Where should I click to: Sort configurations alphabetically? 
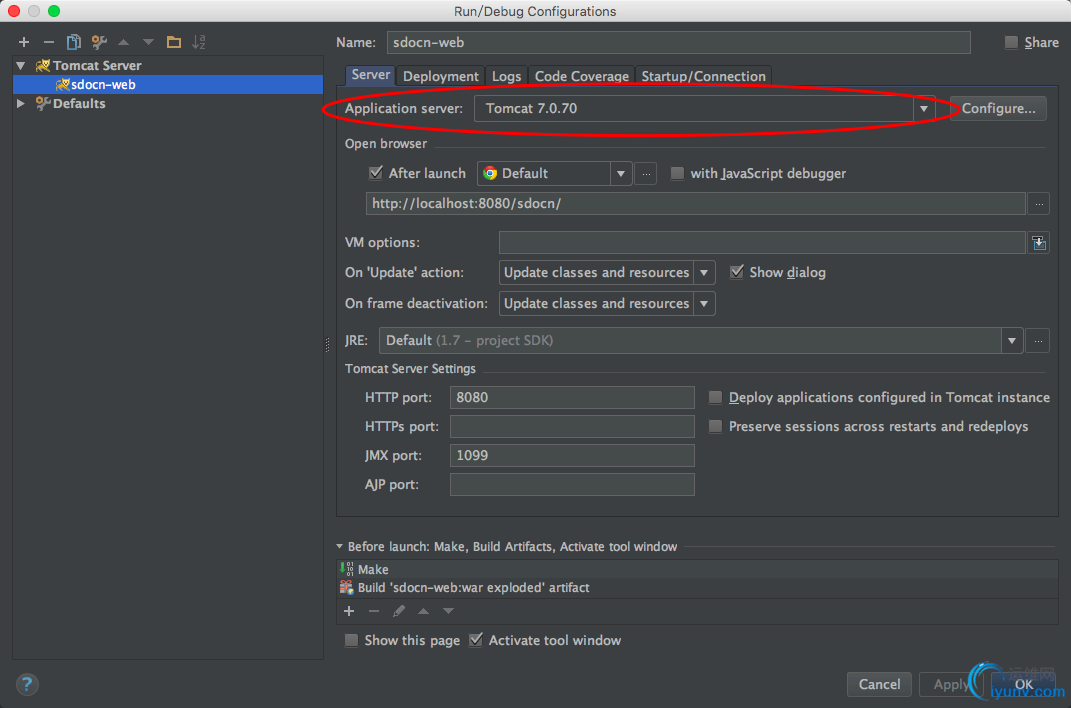point(199,42)
